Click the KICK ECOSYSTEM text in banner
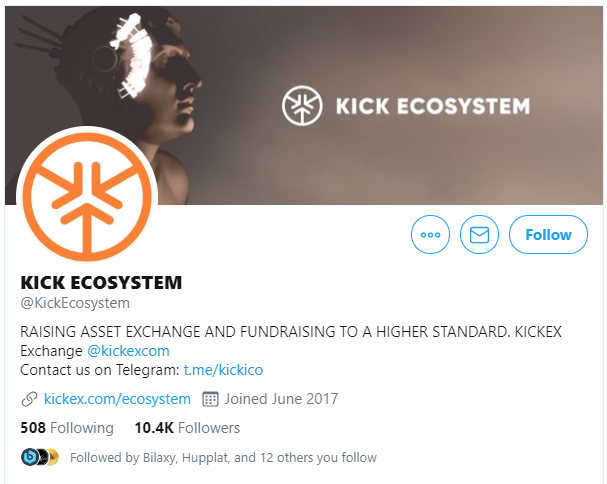607x484 pixels. 429,106
